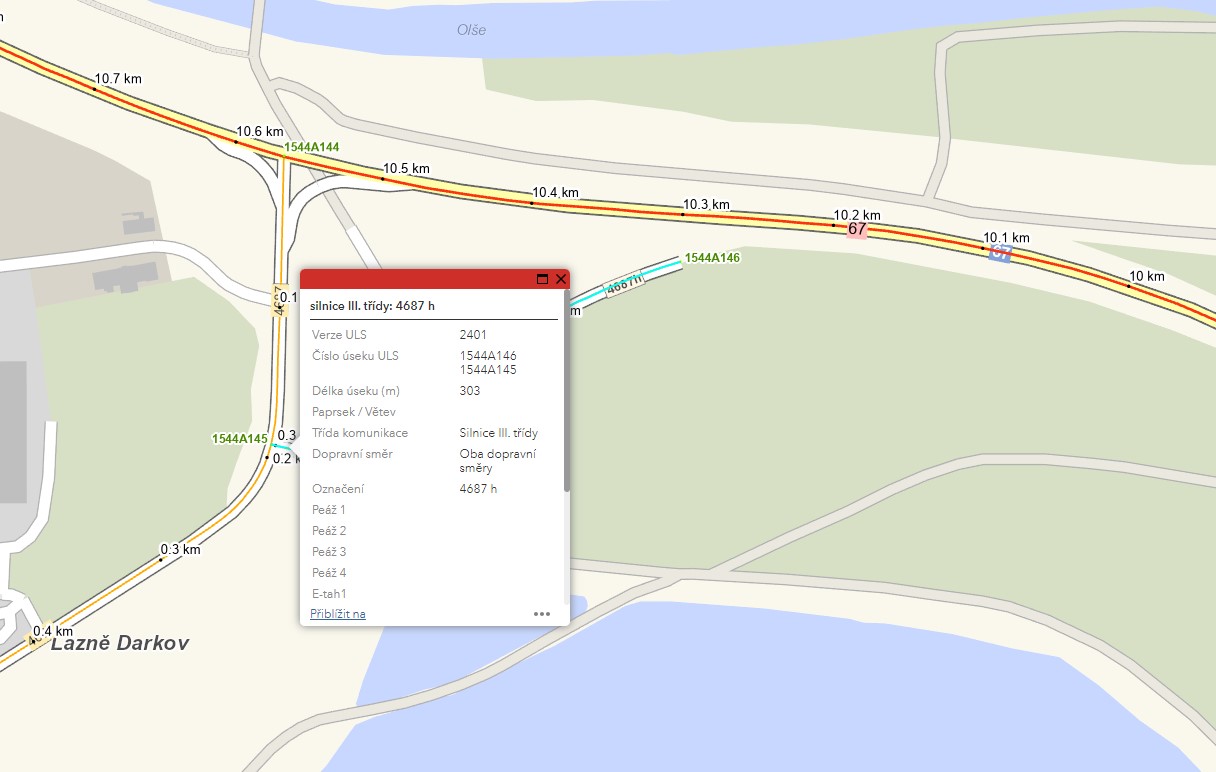Click the 10.7 km marker point
1216x772 pixels.
tap(94, 88)
